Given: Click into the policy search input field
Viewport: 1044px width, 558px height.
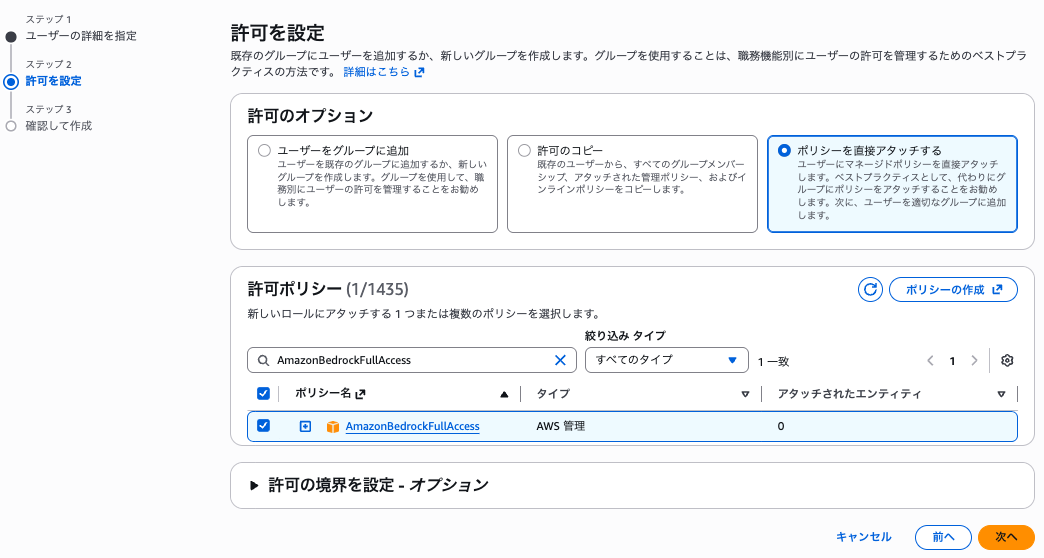Looking at the screenshot, I should coord(411,360).
